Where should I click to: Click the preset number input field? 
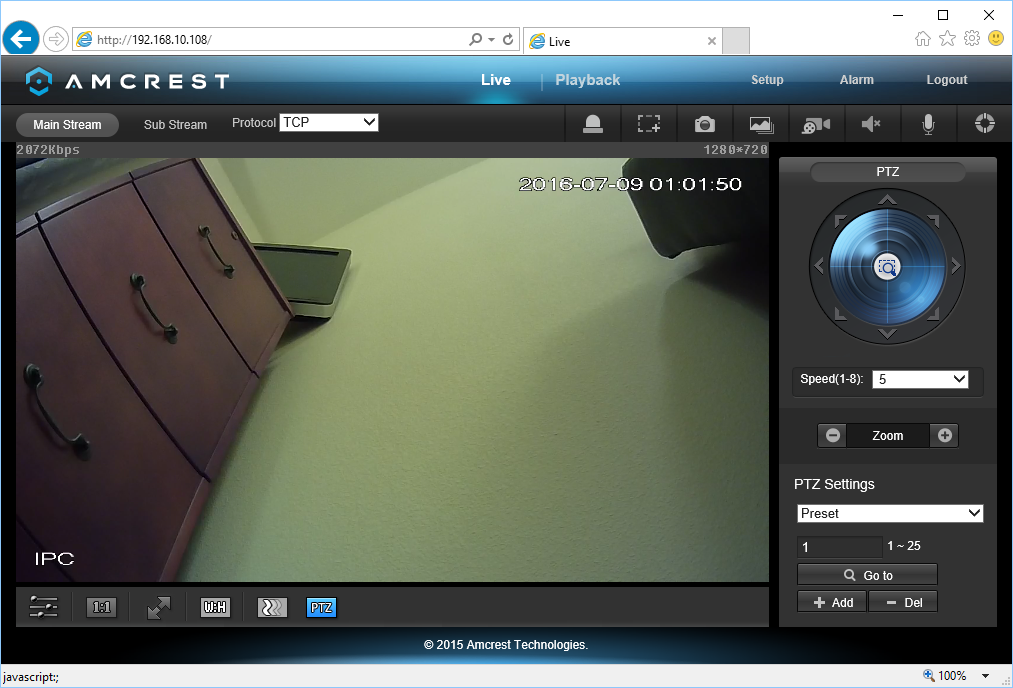coord(839,547)
